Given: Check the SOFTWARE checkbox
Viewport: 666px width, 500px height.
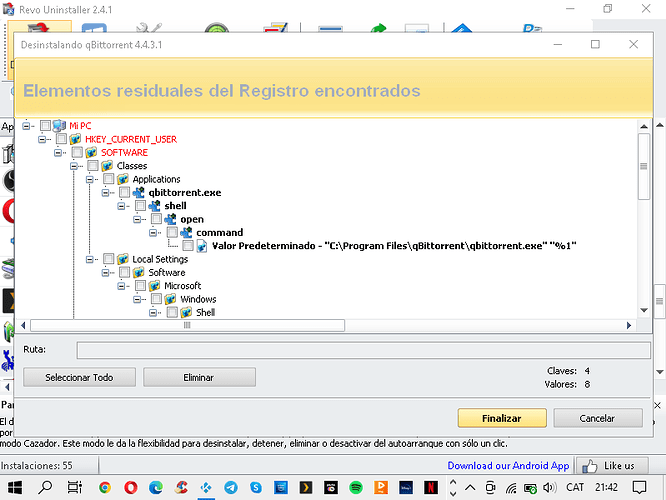Looking at the screenshot, I should point(77,152).
